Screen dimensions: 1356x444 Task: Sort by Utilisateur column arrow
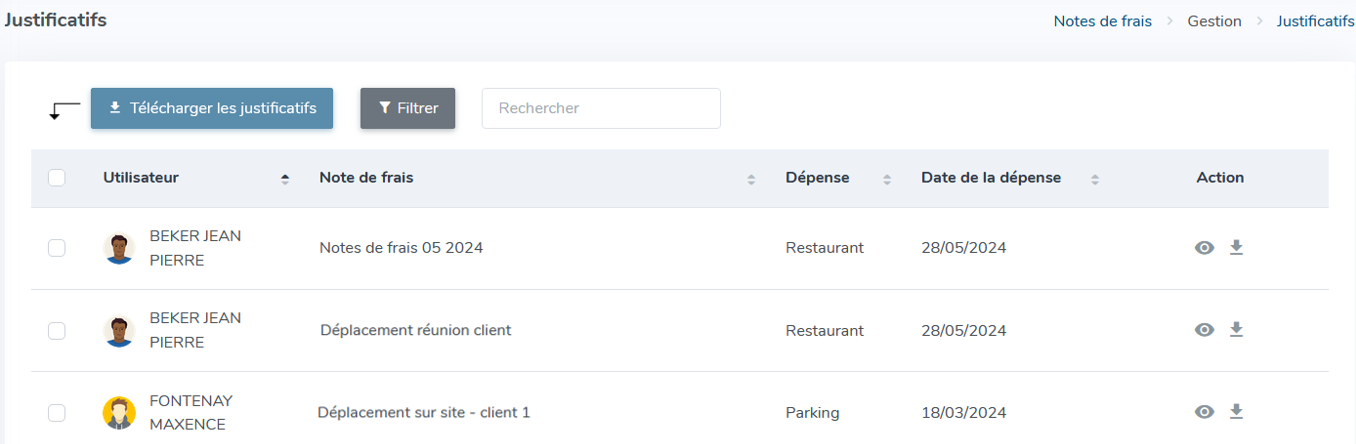click(285, 178)
